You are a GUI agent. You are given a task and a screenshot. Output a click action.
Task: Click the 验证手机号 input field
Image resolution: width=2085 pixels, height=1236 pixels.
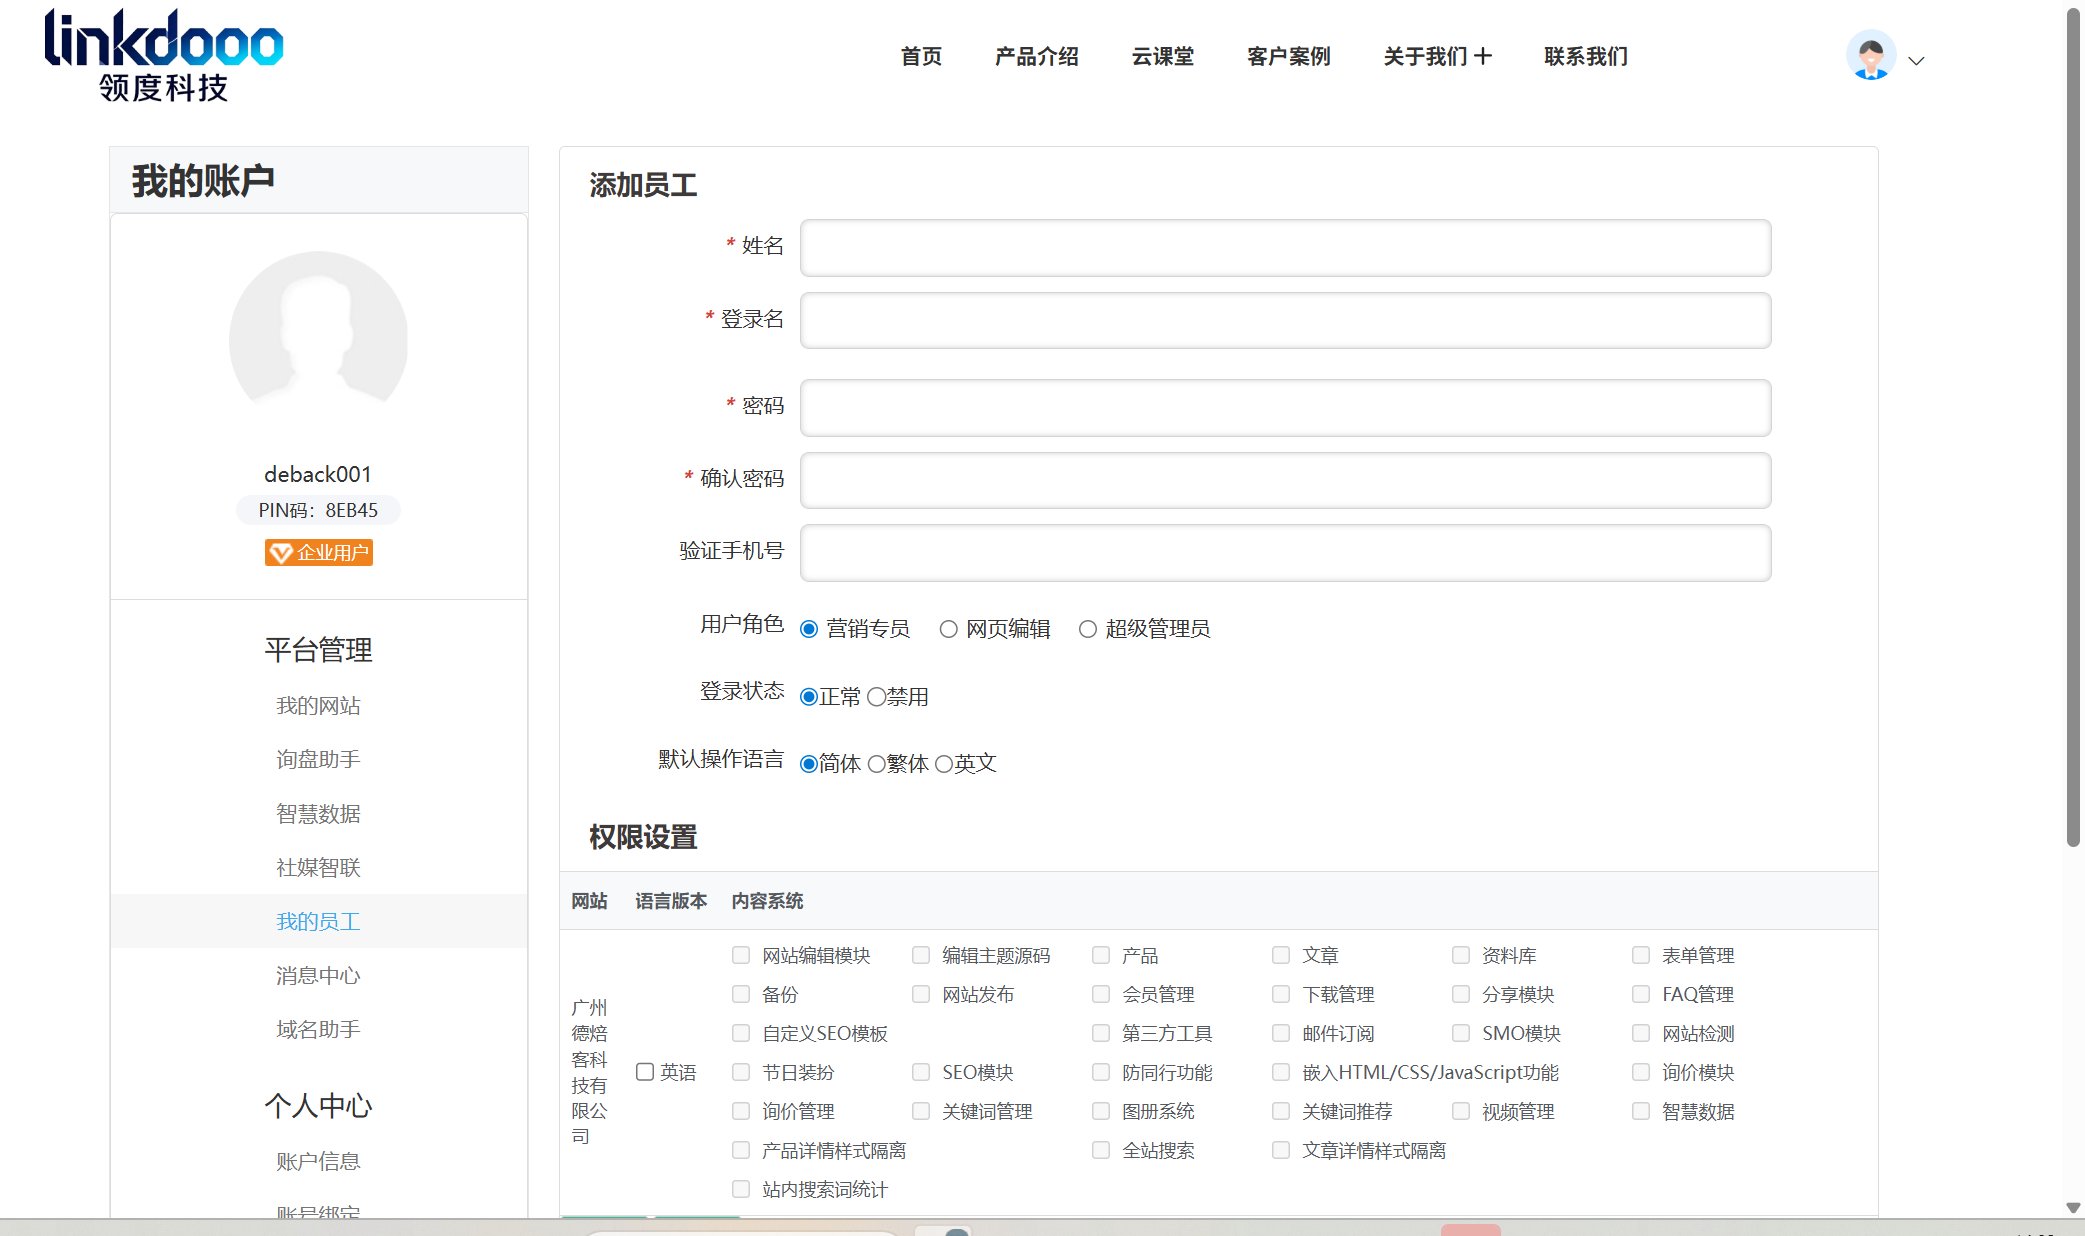1285,553
